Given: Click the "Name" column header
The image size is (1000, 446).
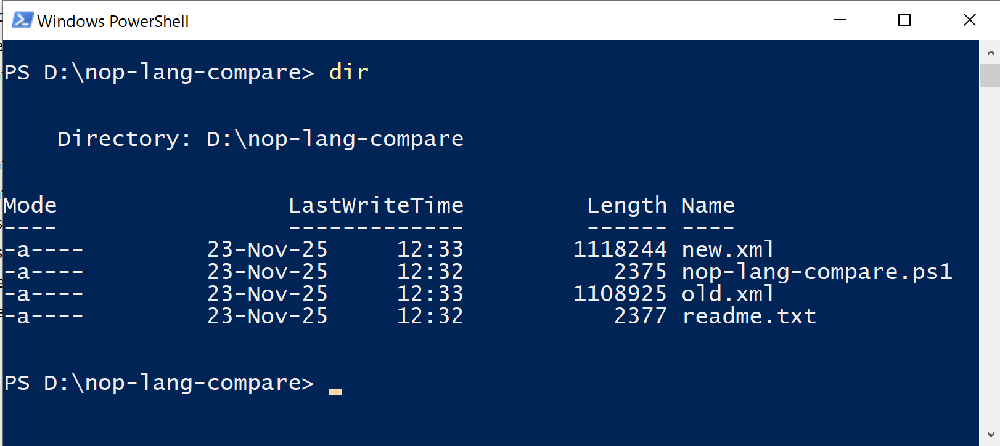Looking at the screenshot, I should (x=708, y=206).
